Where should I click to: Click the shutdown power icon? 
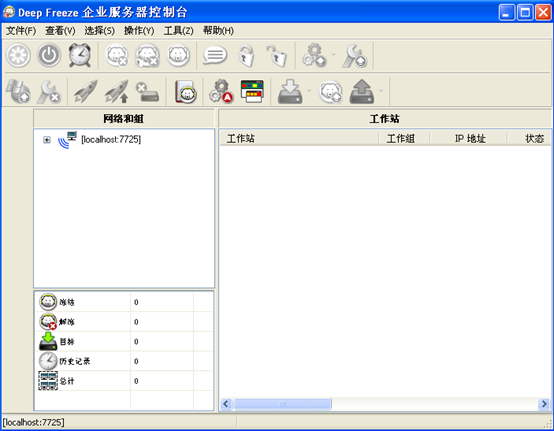49,55
